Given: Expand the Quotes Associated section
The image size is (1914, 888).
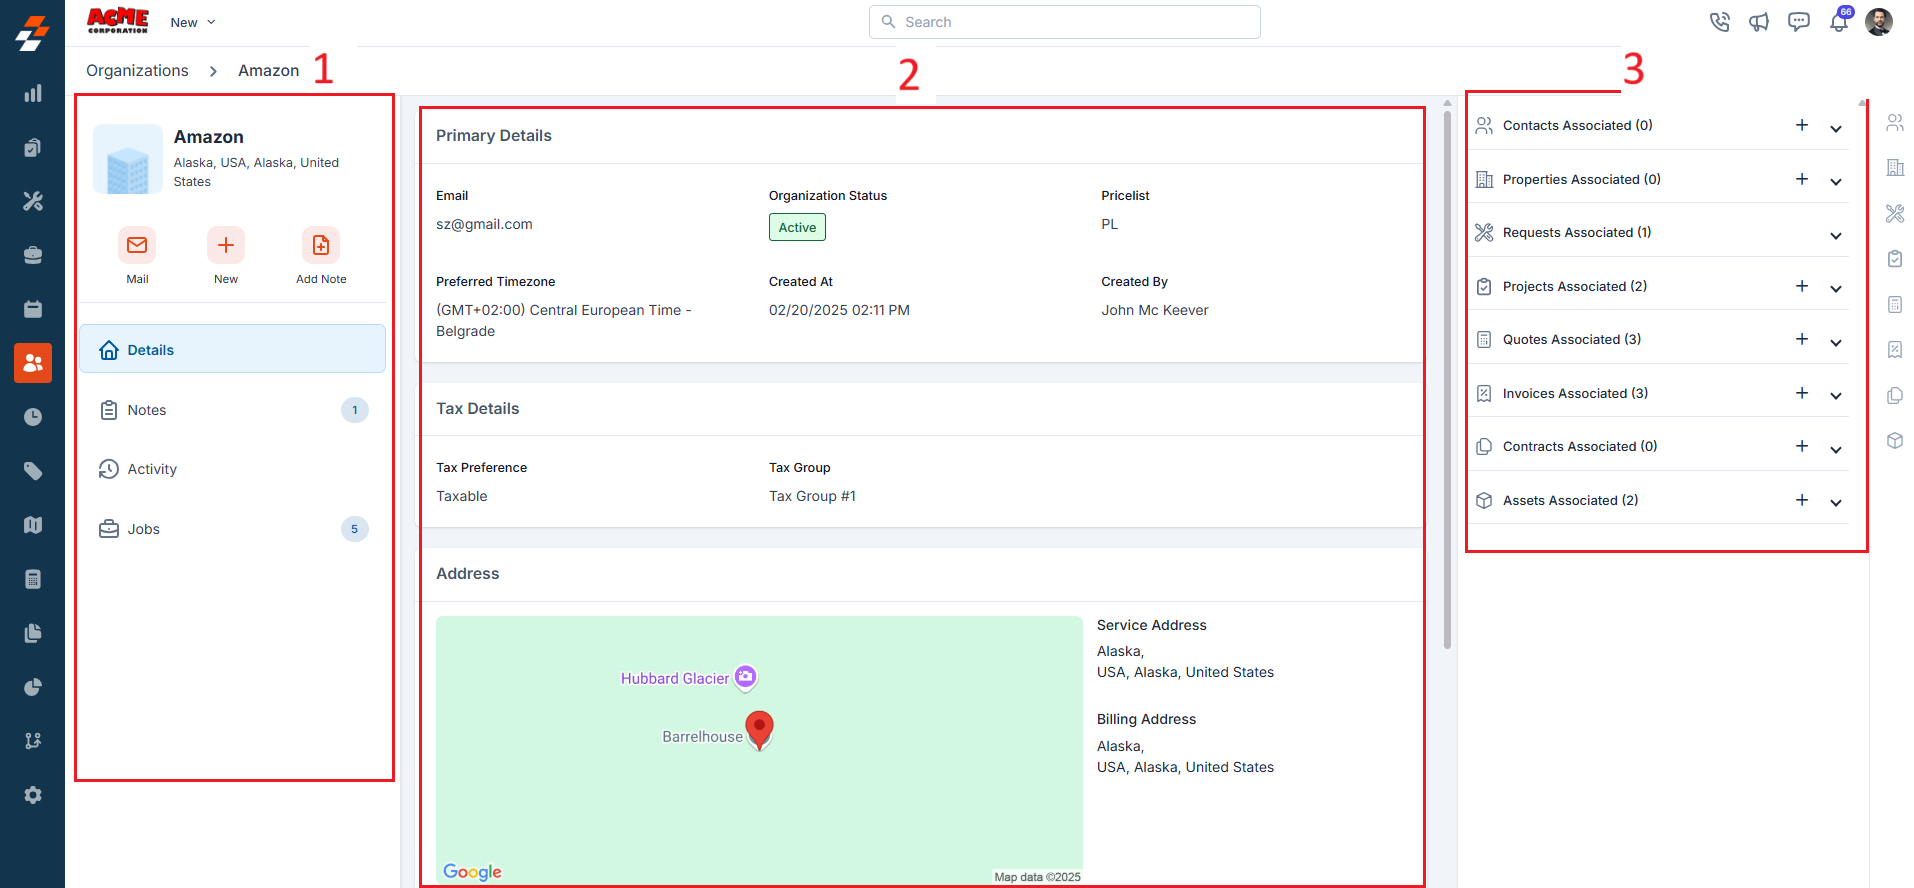Looking at the screenshot, I should tap(1836, 343).
